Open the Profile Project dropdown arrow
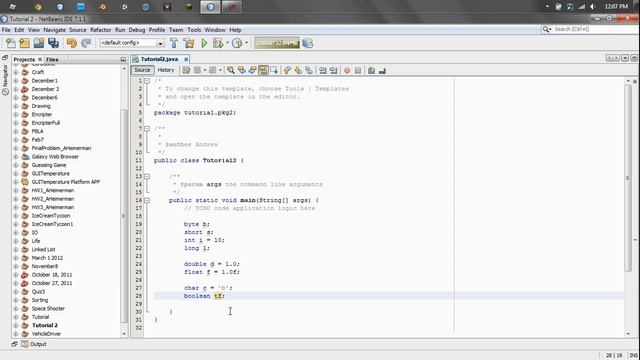 [x=247, y=43]
